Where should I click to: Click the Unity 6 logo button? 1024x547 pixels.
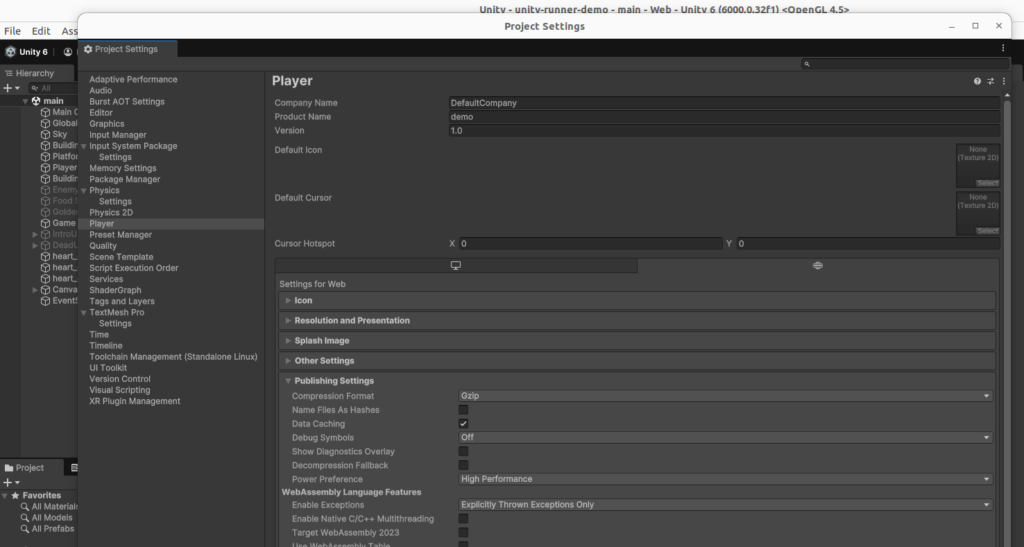(x=27, y=52)
